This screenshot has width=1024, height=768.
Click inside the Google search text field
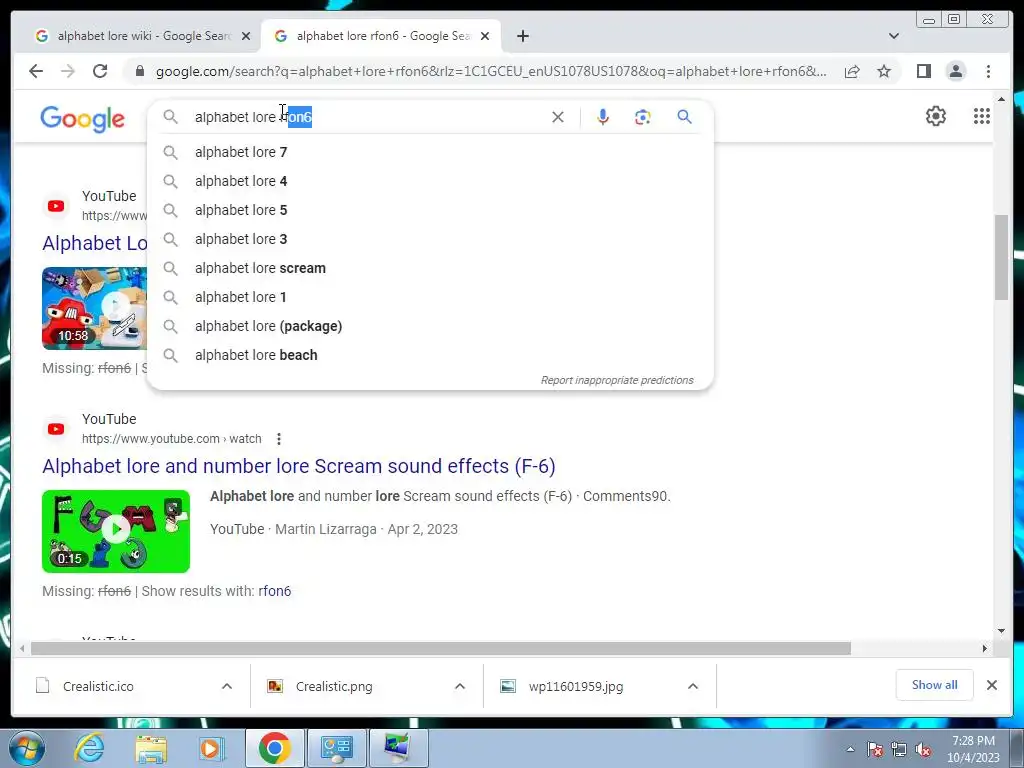point(366,117)
